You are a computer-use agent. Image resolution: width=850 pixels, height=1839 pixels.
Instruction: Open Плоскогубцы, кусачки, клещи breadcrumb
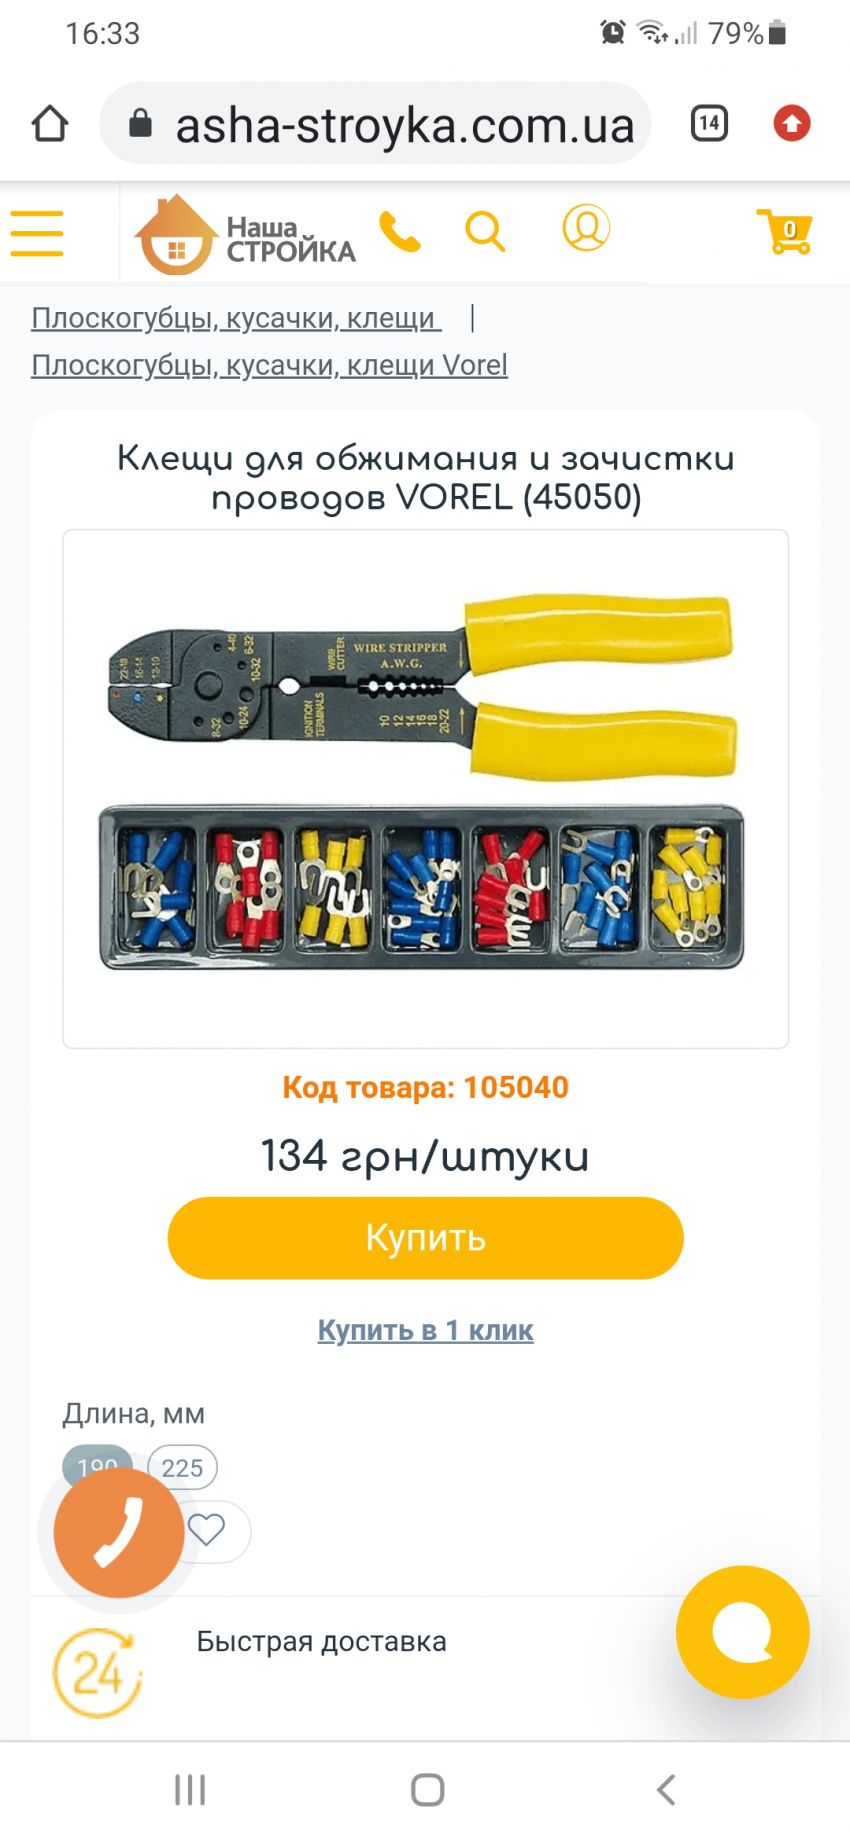click(x=236, y=318)
